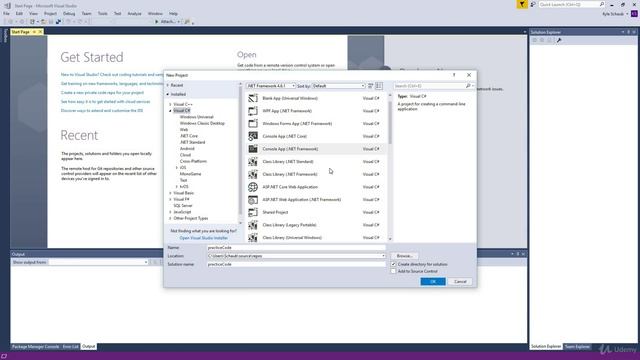The height and width of the screenshot is (360, 640).
Task: Click the search magnifier in New Project dialog
Action: coord(468,86)
